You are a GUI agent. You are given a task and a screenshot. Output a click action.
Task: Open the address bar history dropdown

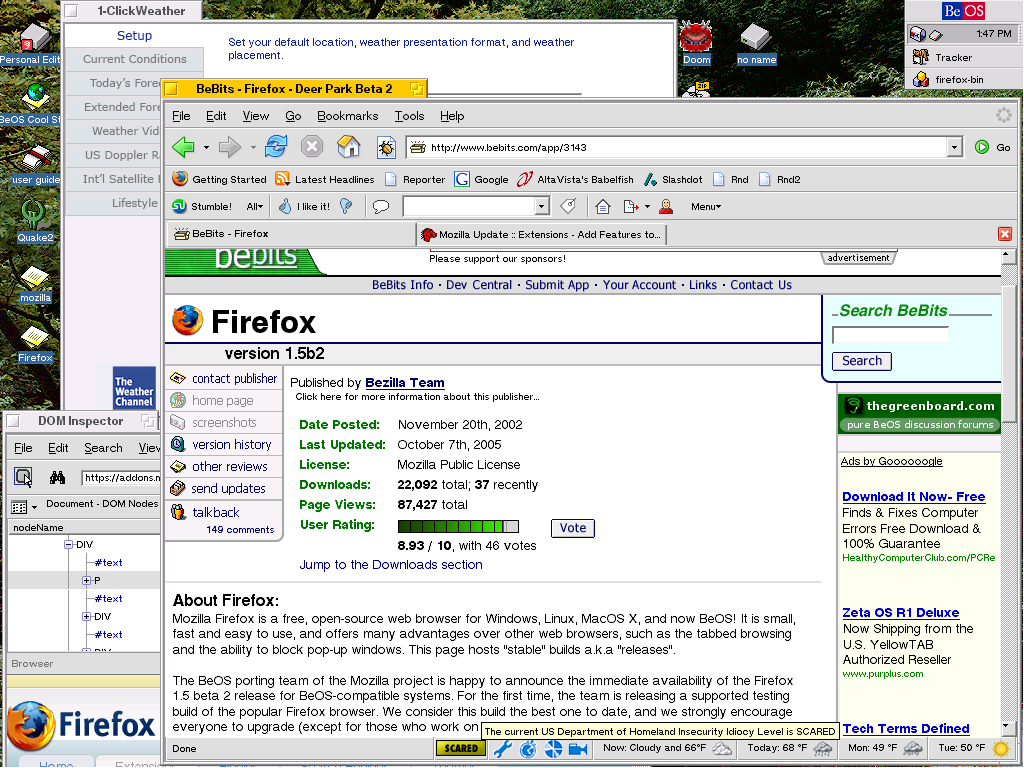coord(954,148)
